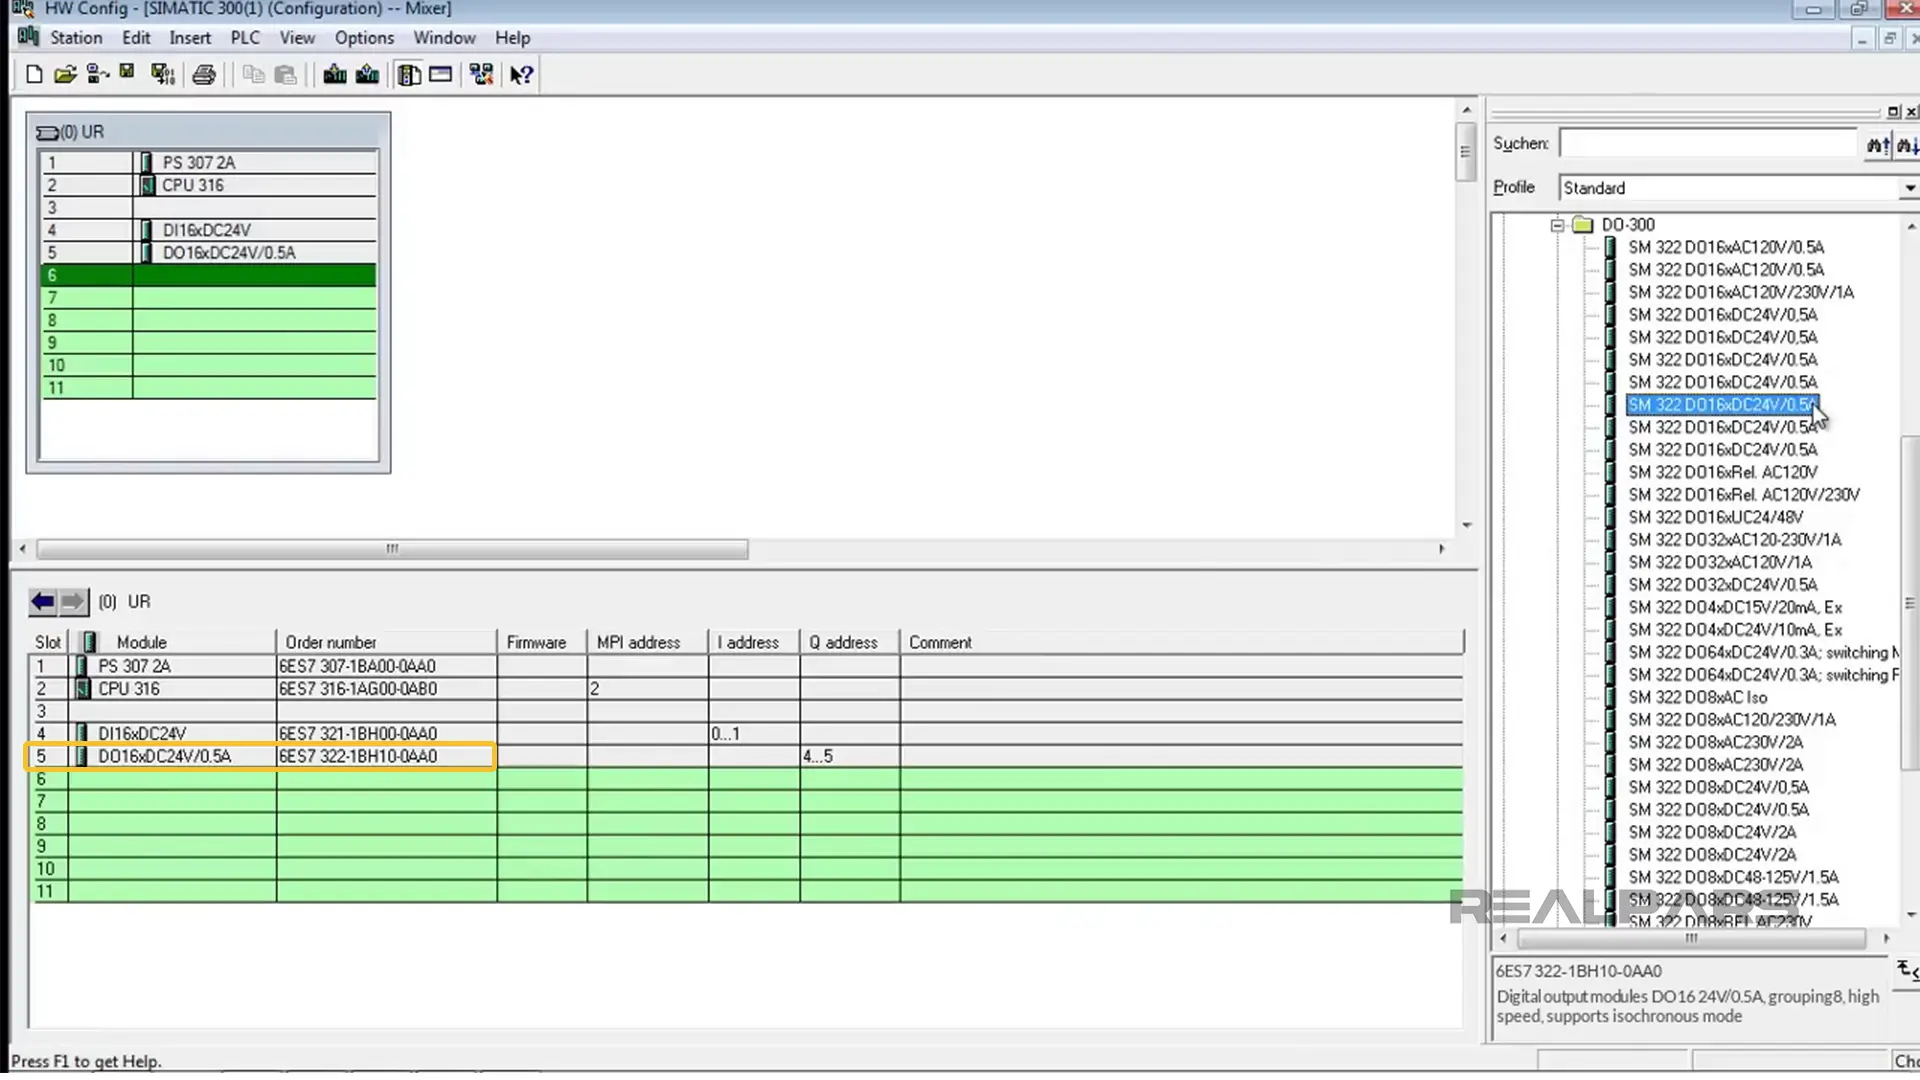
Task: Select SM 322 DO32xDC24V/0.5A in catalog
Action: coord(1722,585)
